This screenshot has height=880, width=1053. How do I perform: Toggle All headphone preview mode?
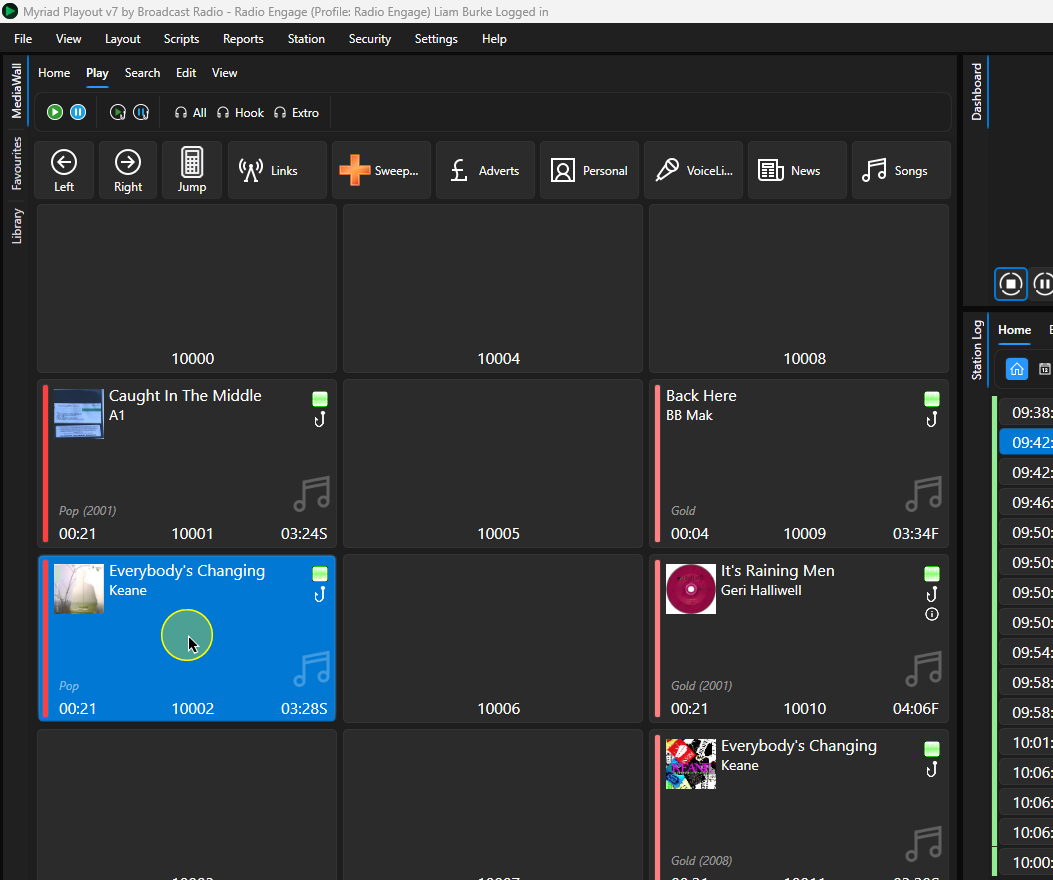tap(190, 113)
